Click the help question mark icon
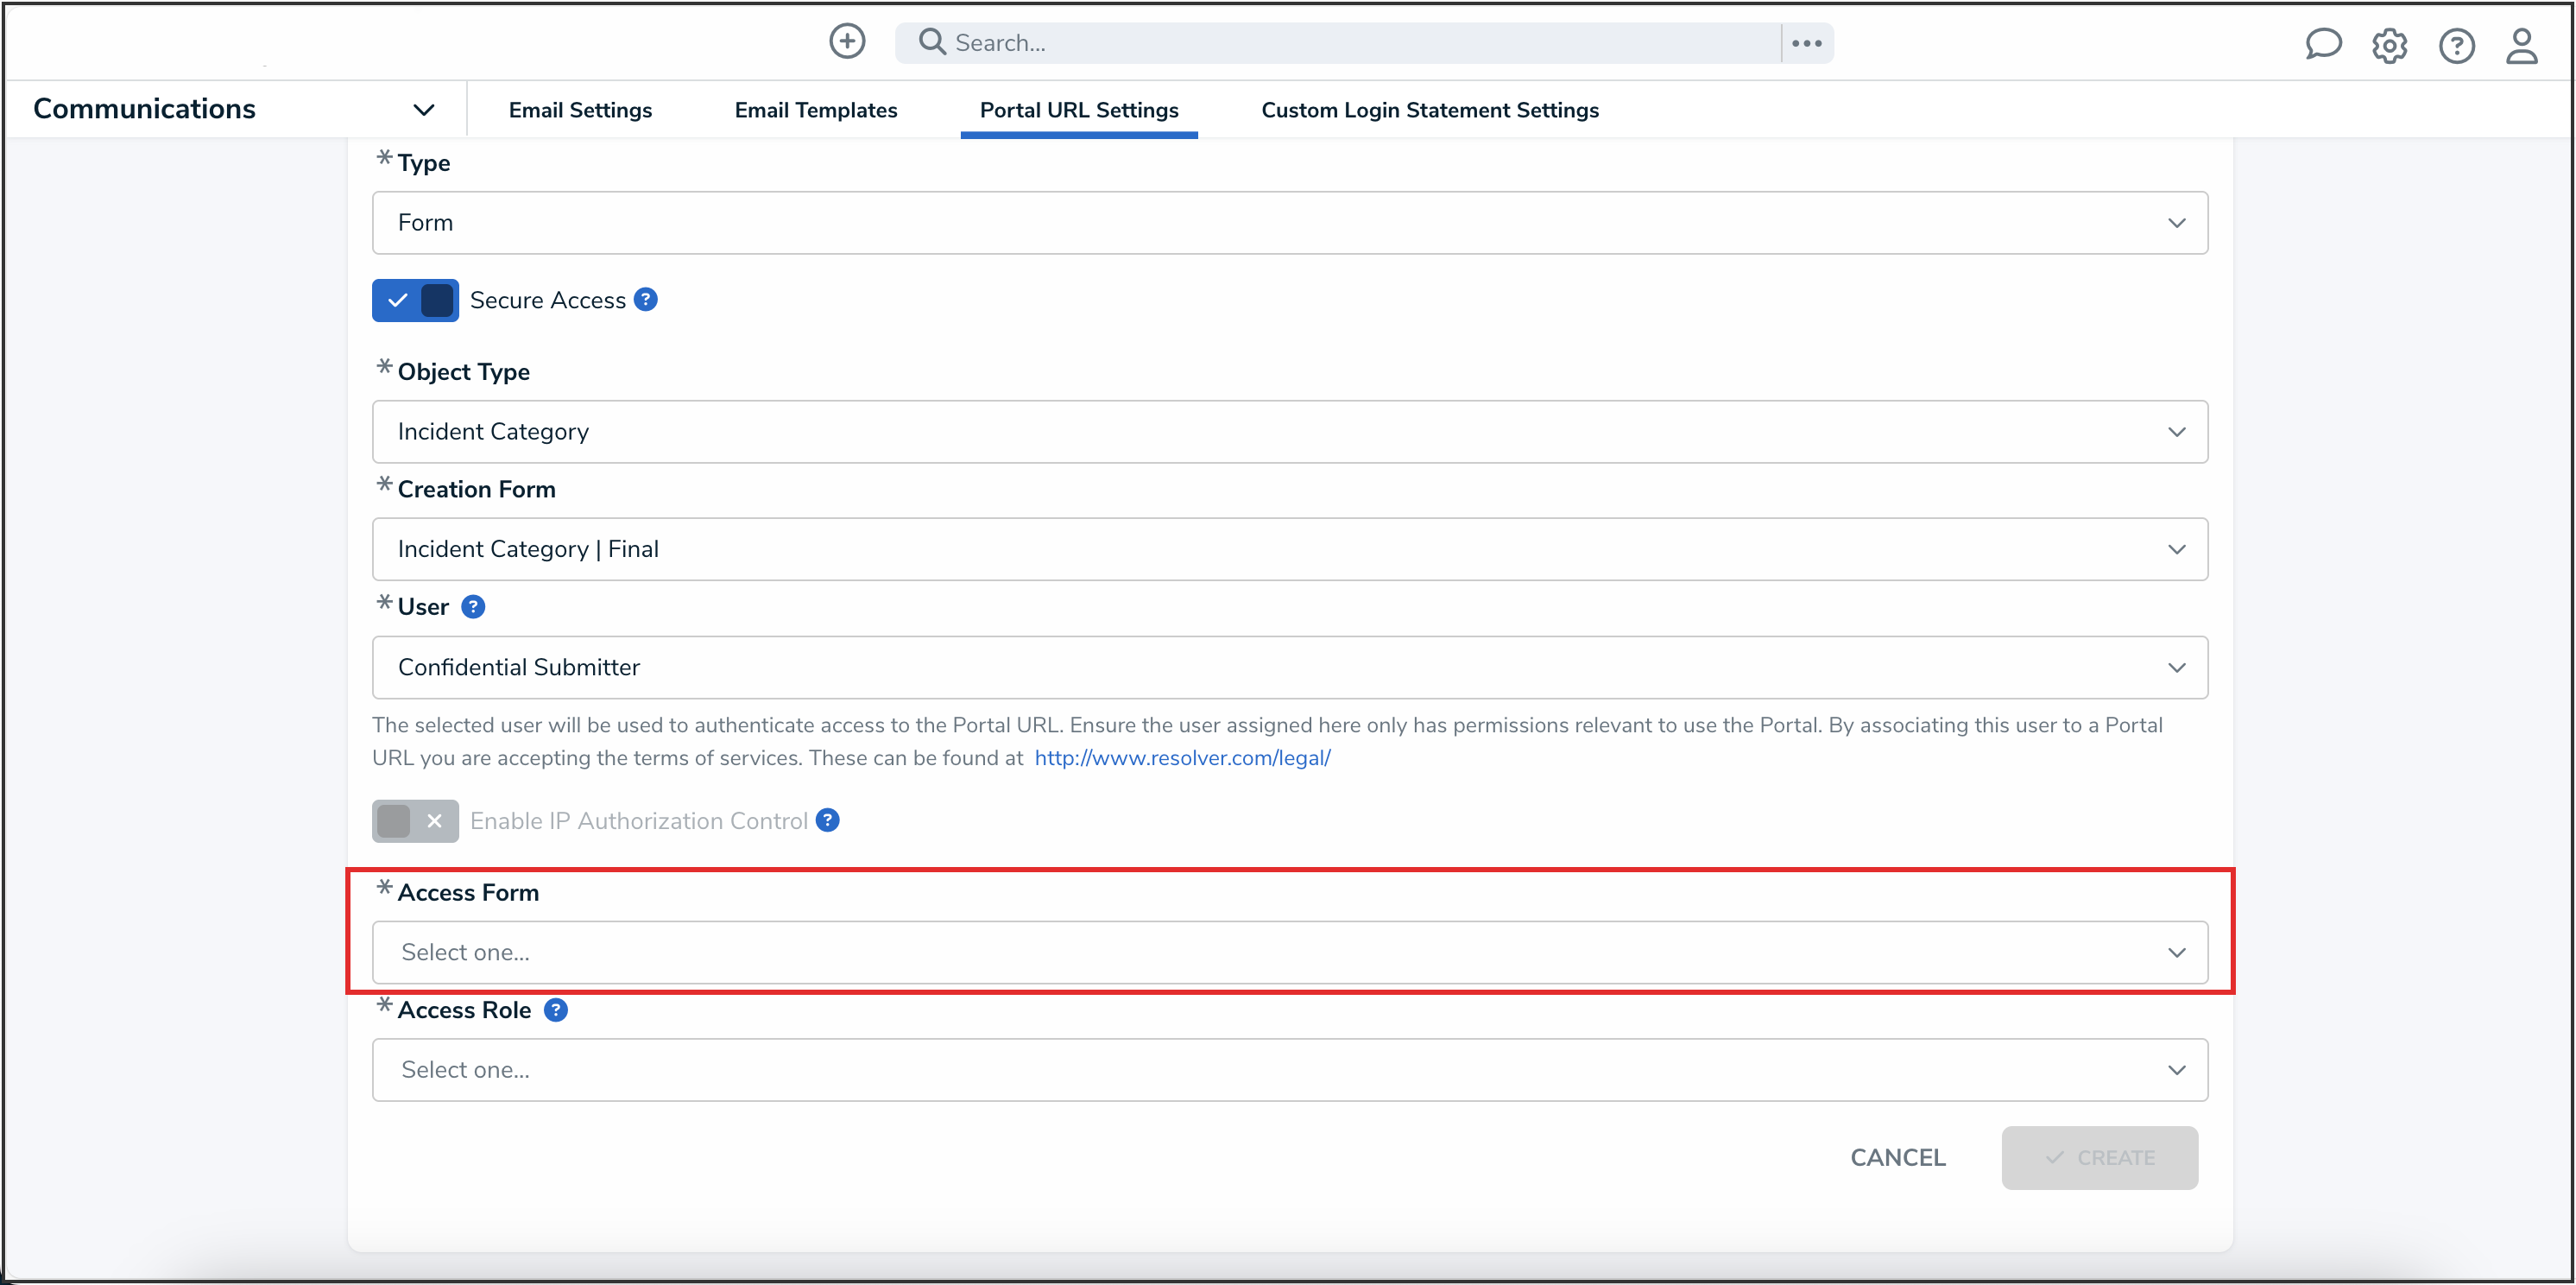This screenshot has height=1285, width=2576. (2456, 46)
